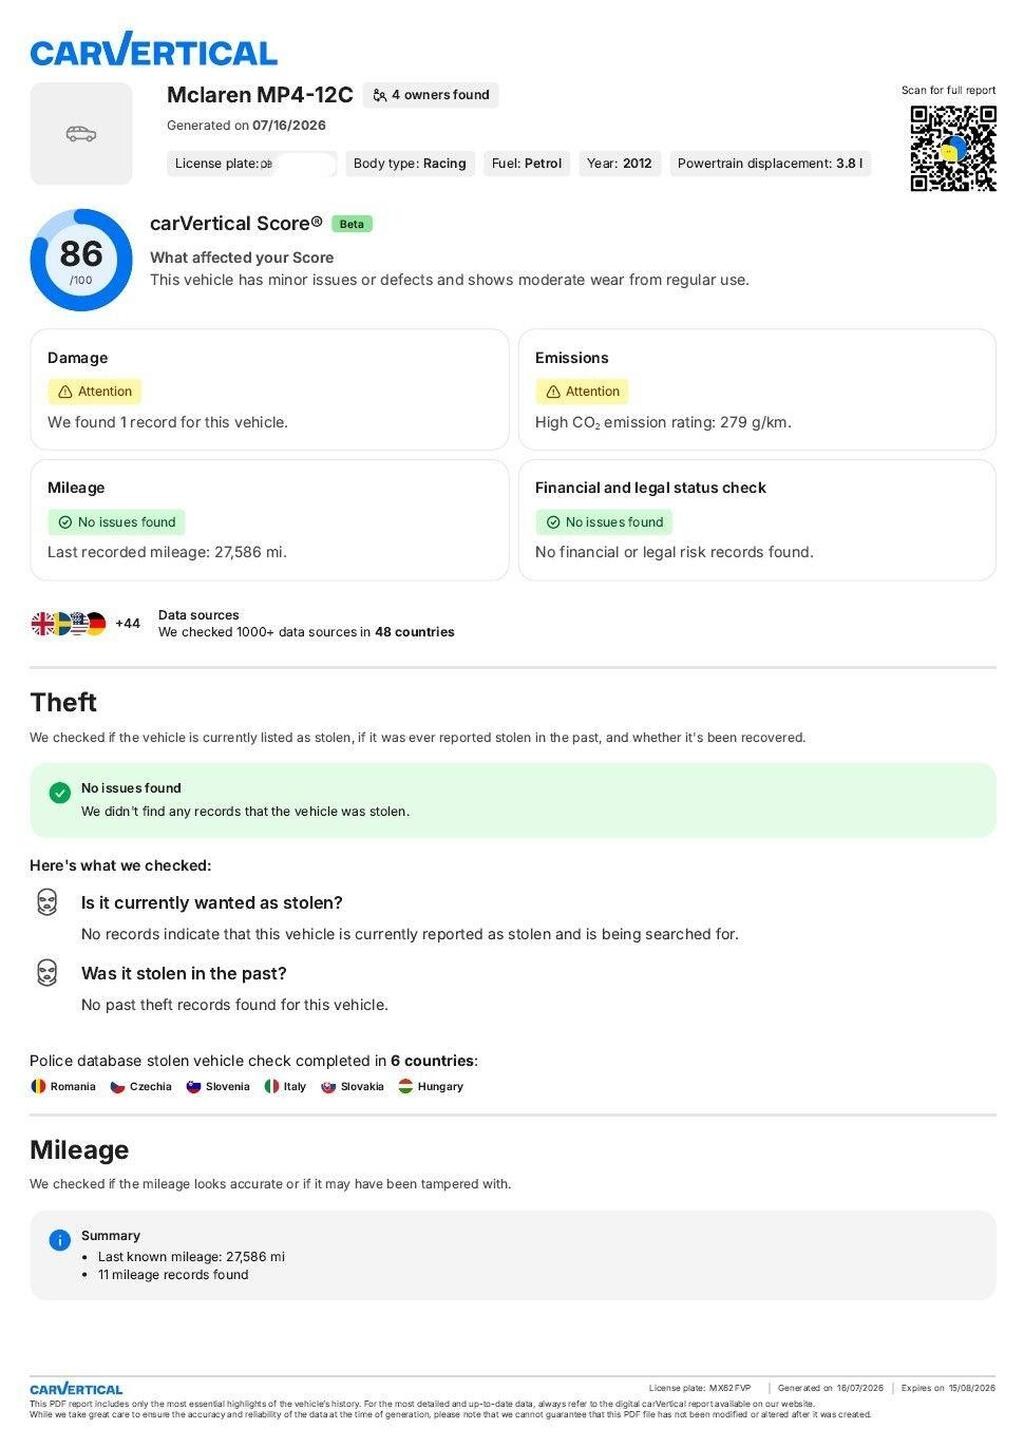
Task: Click the blue info icon in Summary
Action: [x=60, y=1240]
